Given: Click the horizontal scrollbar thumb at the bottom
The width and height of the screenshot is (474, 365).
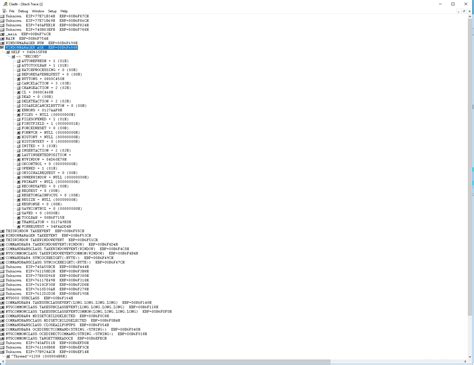Looking at the screenshot, I should (168, 362).
